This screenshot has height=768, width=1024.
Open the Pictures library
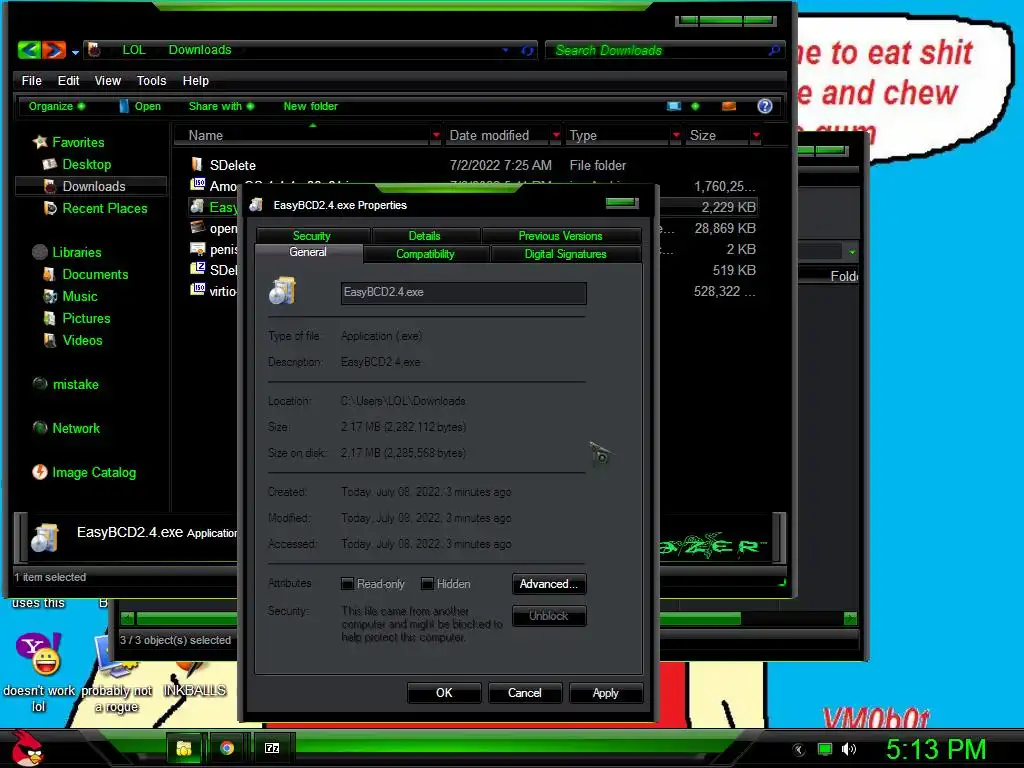click(x=86, y=318)
